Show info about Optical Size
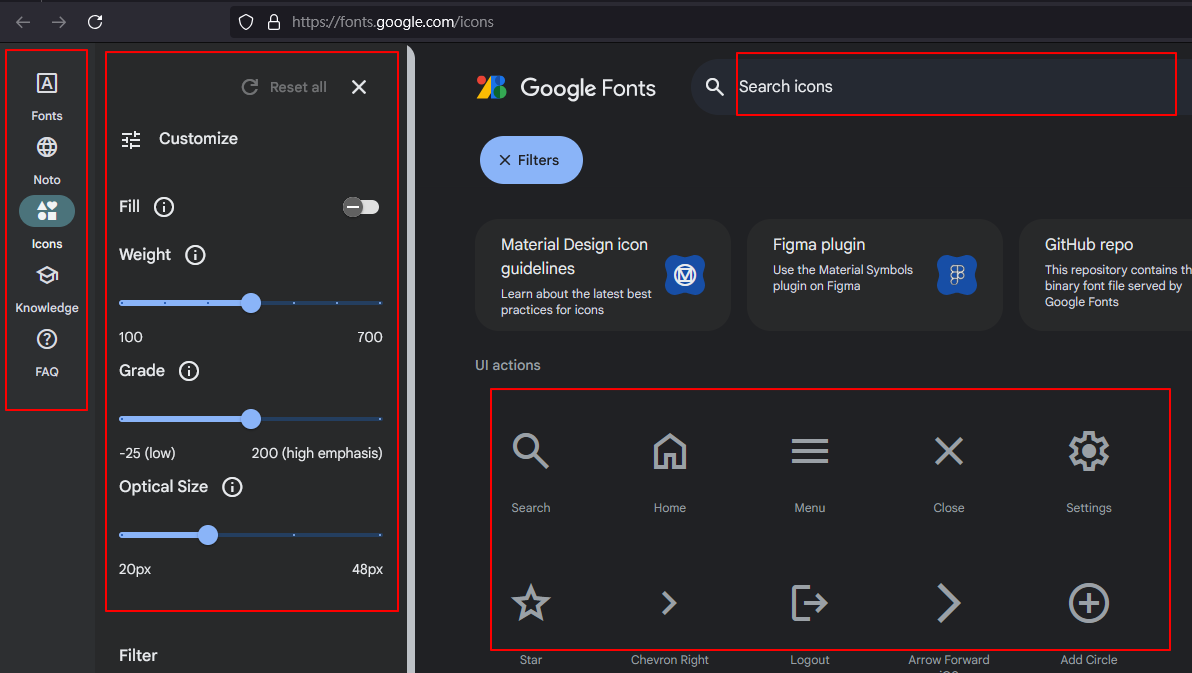 pos(232,487)
